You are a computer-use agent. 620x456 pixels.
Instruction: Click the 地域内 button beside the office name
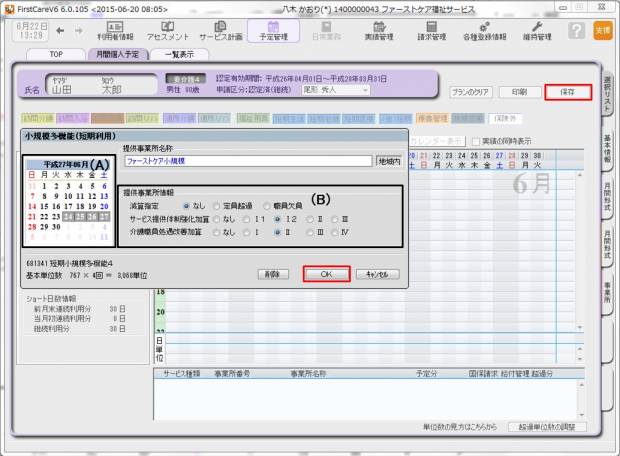click(x=389, y=160)
